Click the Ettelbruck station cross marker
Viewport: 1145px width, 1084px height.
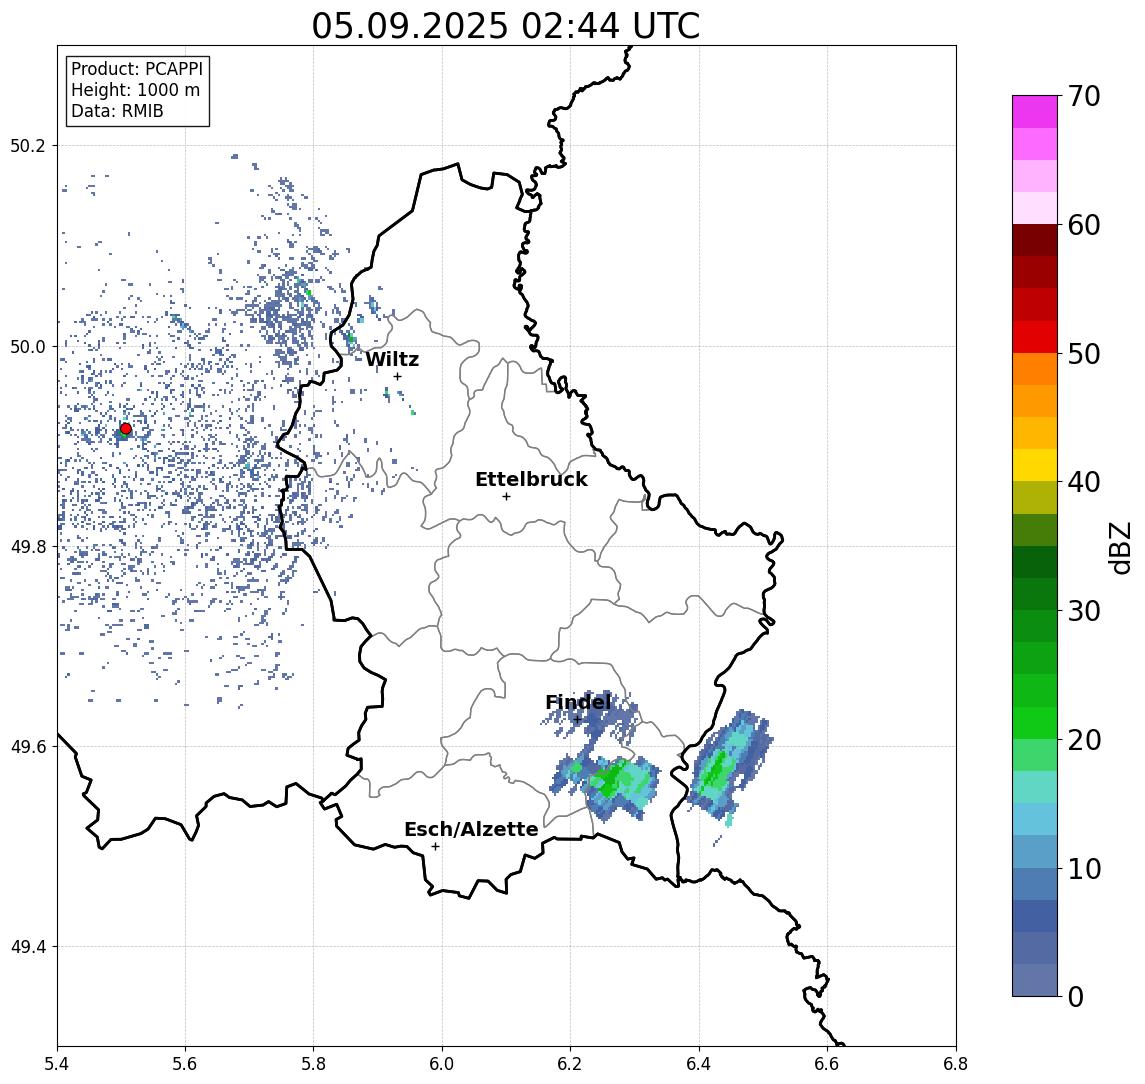pos(506,497)
